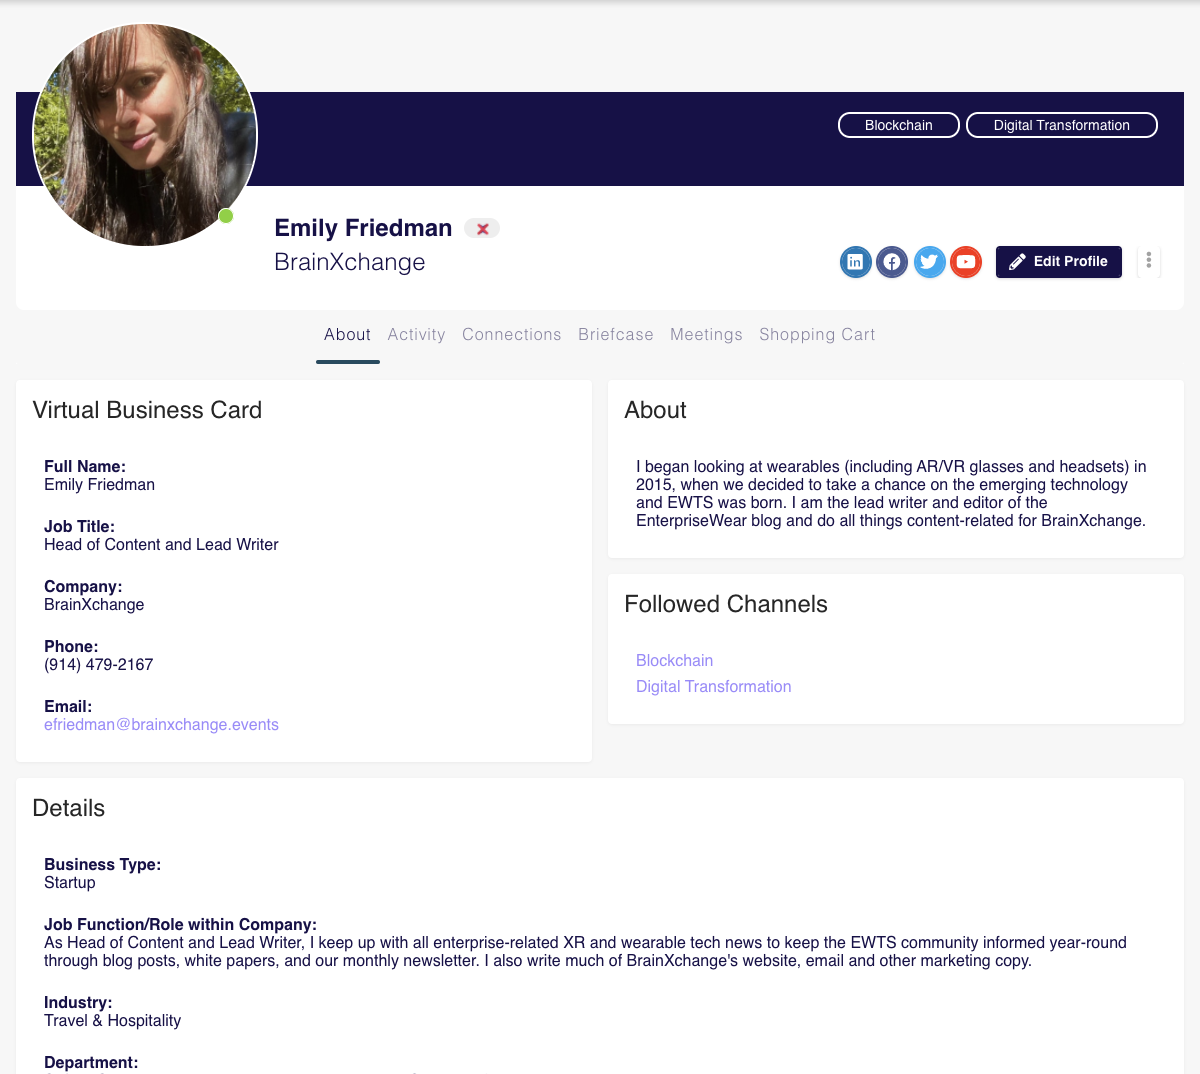Viewport: 1200px width, 1074px height.
Task: Switch to the About tab
Action: [347, 335]
